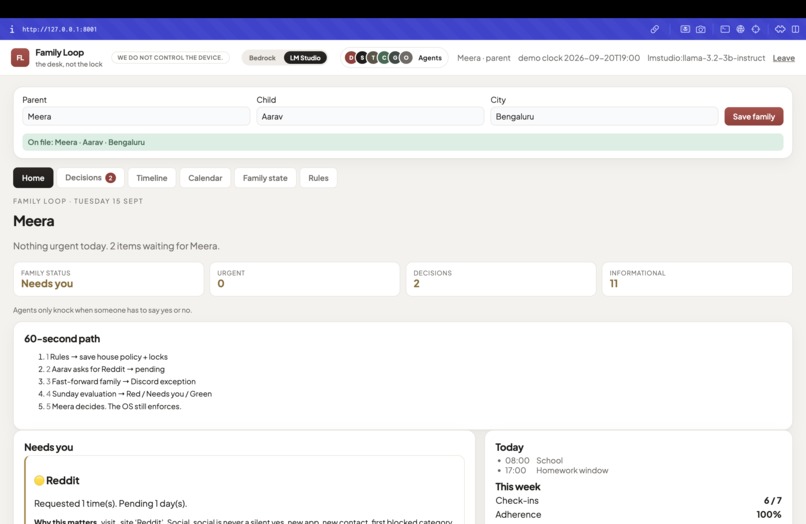Click the Save family button
Screen dimensions: 806x524
tap(754, 116)
